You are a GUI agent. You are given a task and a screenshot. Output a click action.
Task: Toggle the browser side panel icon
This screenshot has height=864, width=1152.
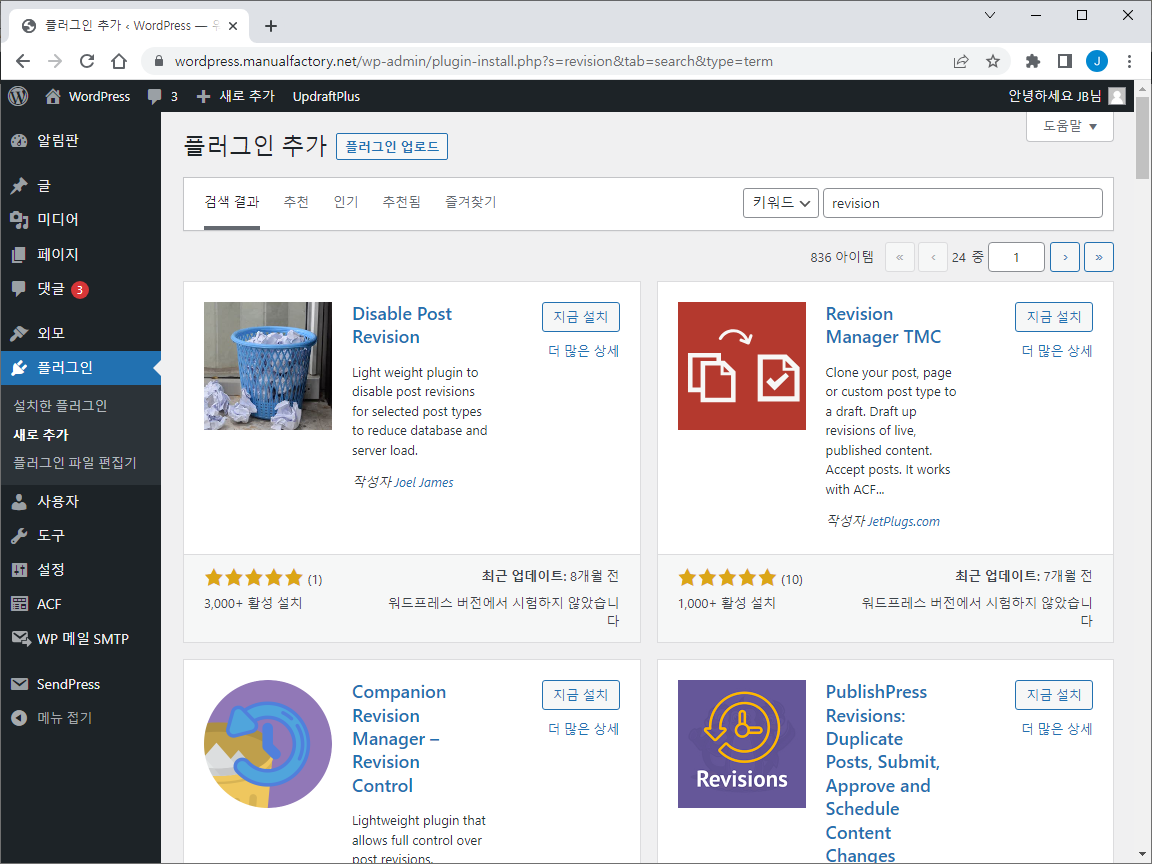pyautogui.click(x=1065, y=61)
